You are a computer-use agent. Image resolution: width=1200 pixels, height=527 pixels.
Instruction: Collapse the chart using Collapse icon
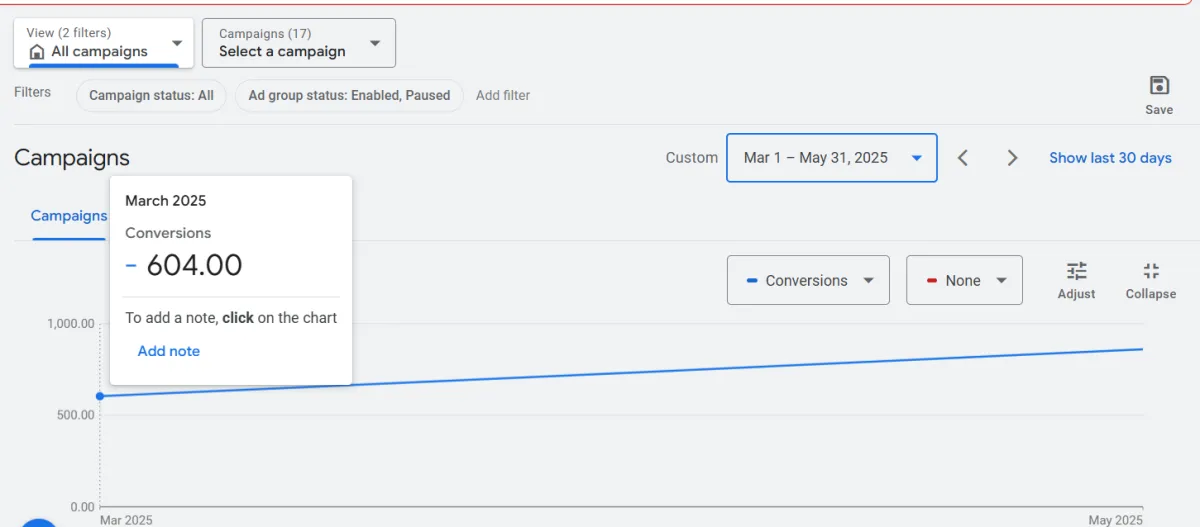[x=1150, y=271]
